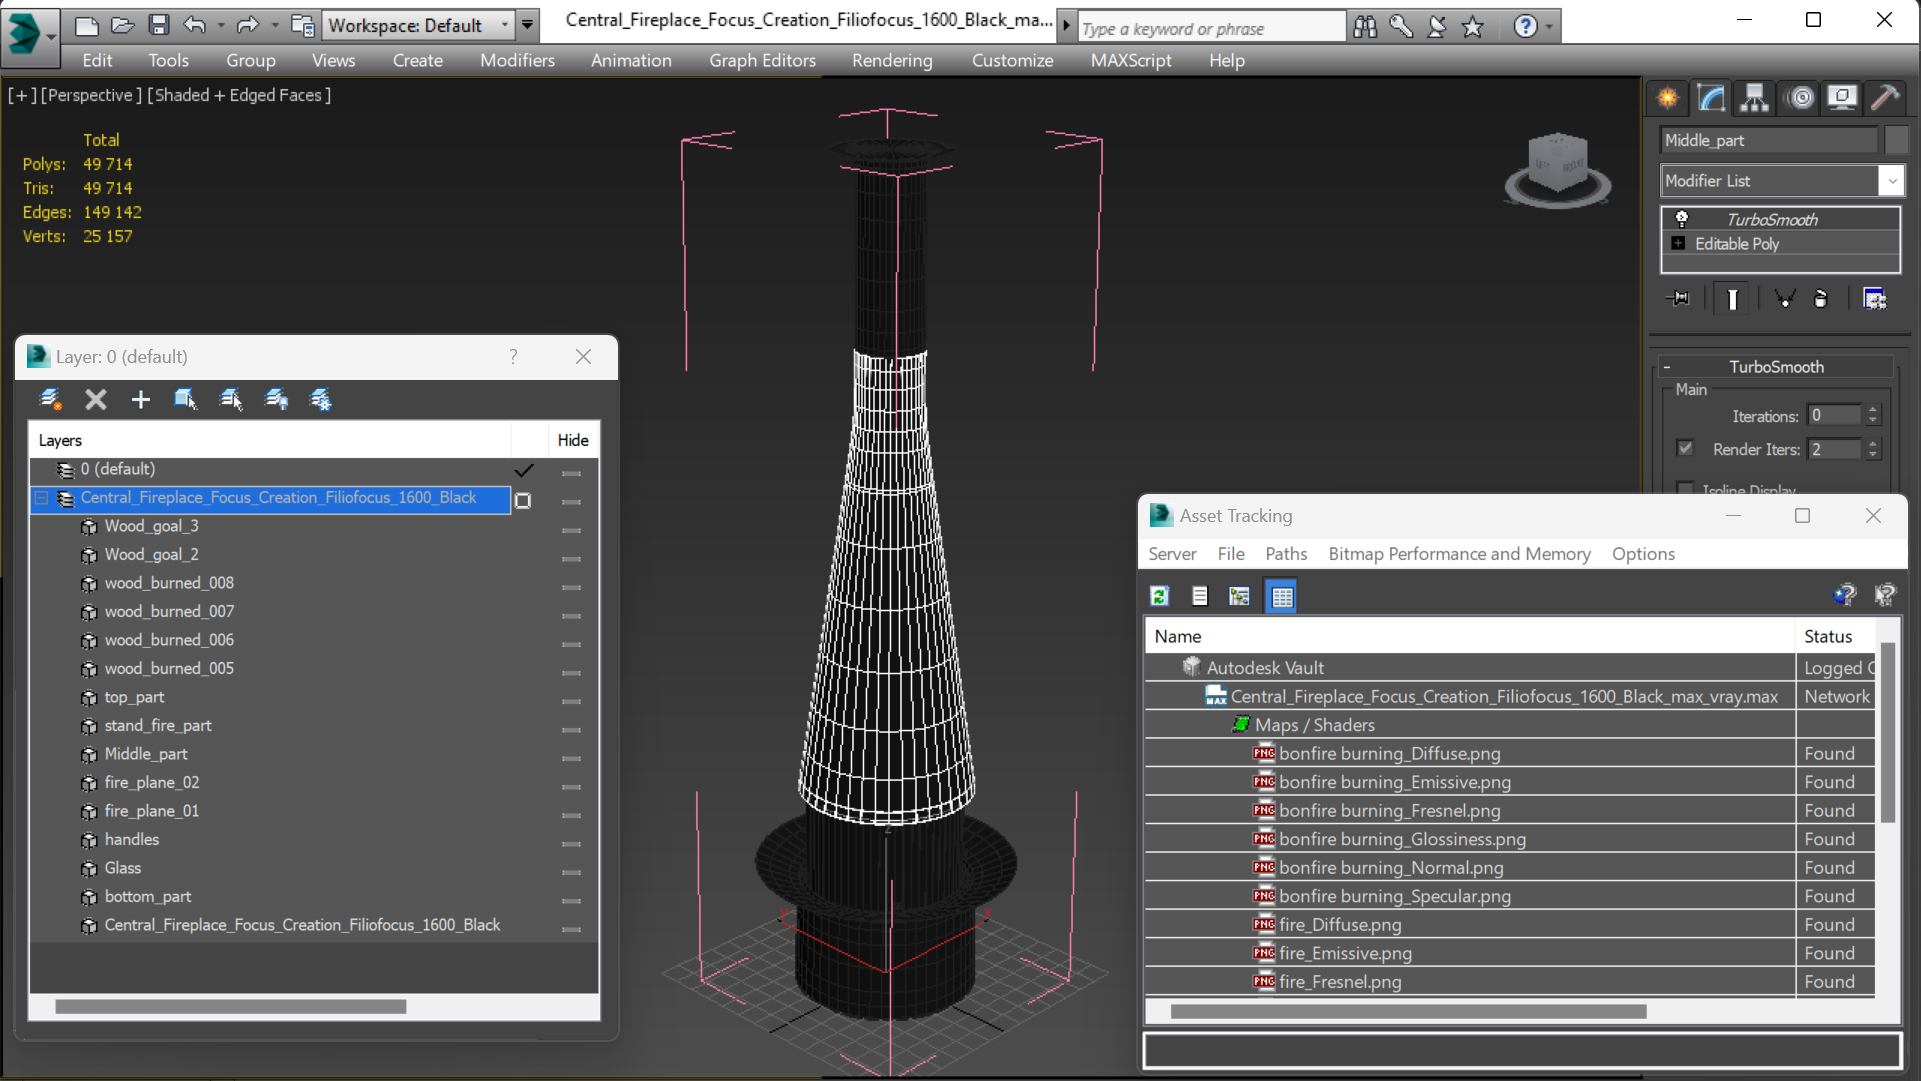Open the Utilities hammer panel tab
Image resolution: width=1921 pixels, height=1081 pixels.
tap(1885, 98)
